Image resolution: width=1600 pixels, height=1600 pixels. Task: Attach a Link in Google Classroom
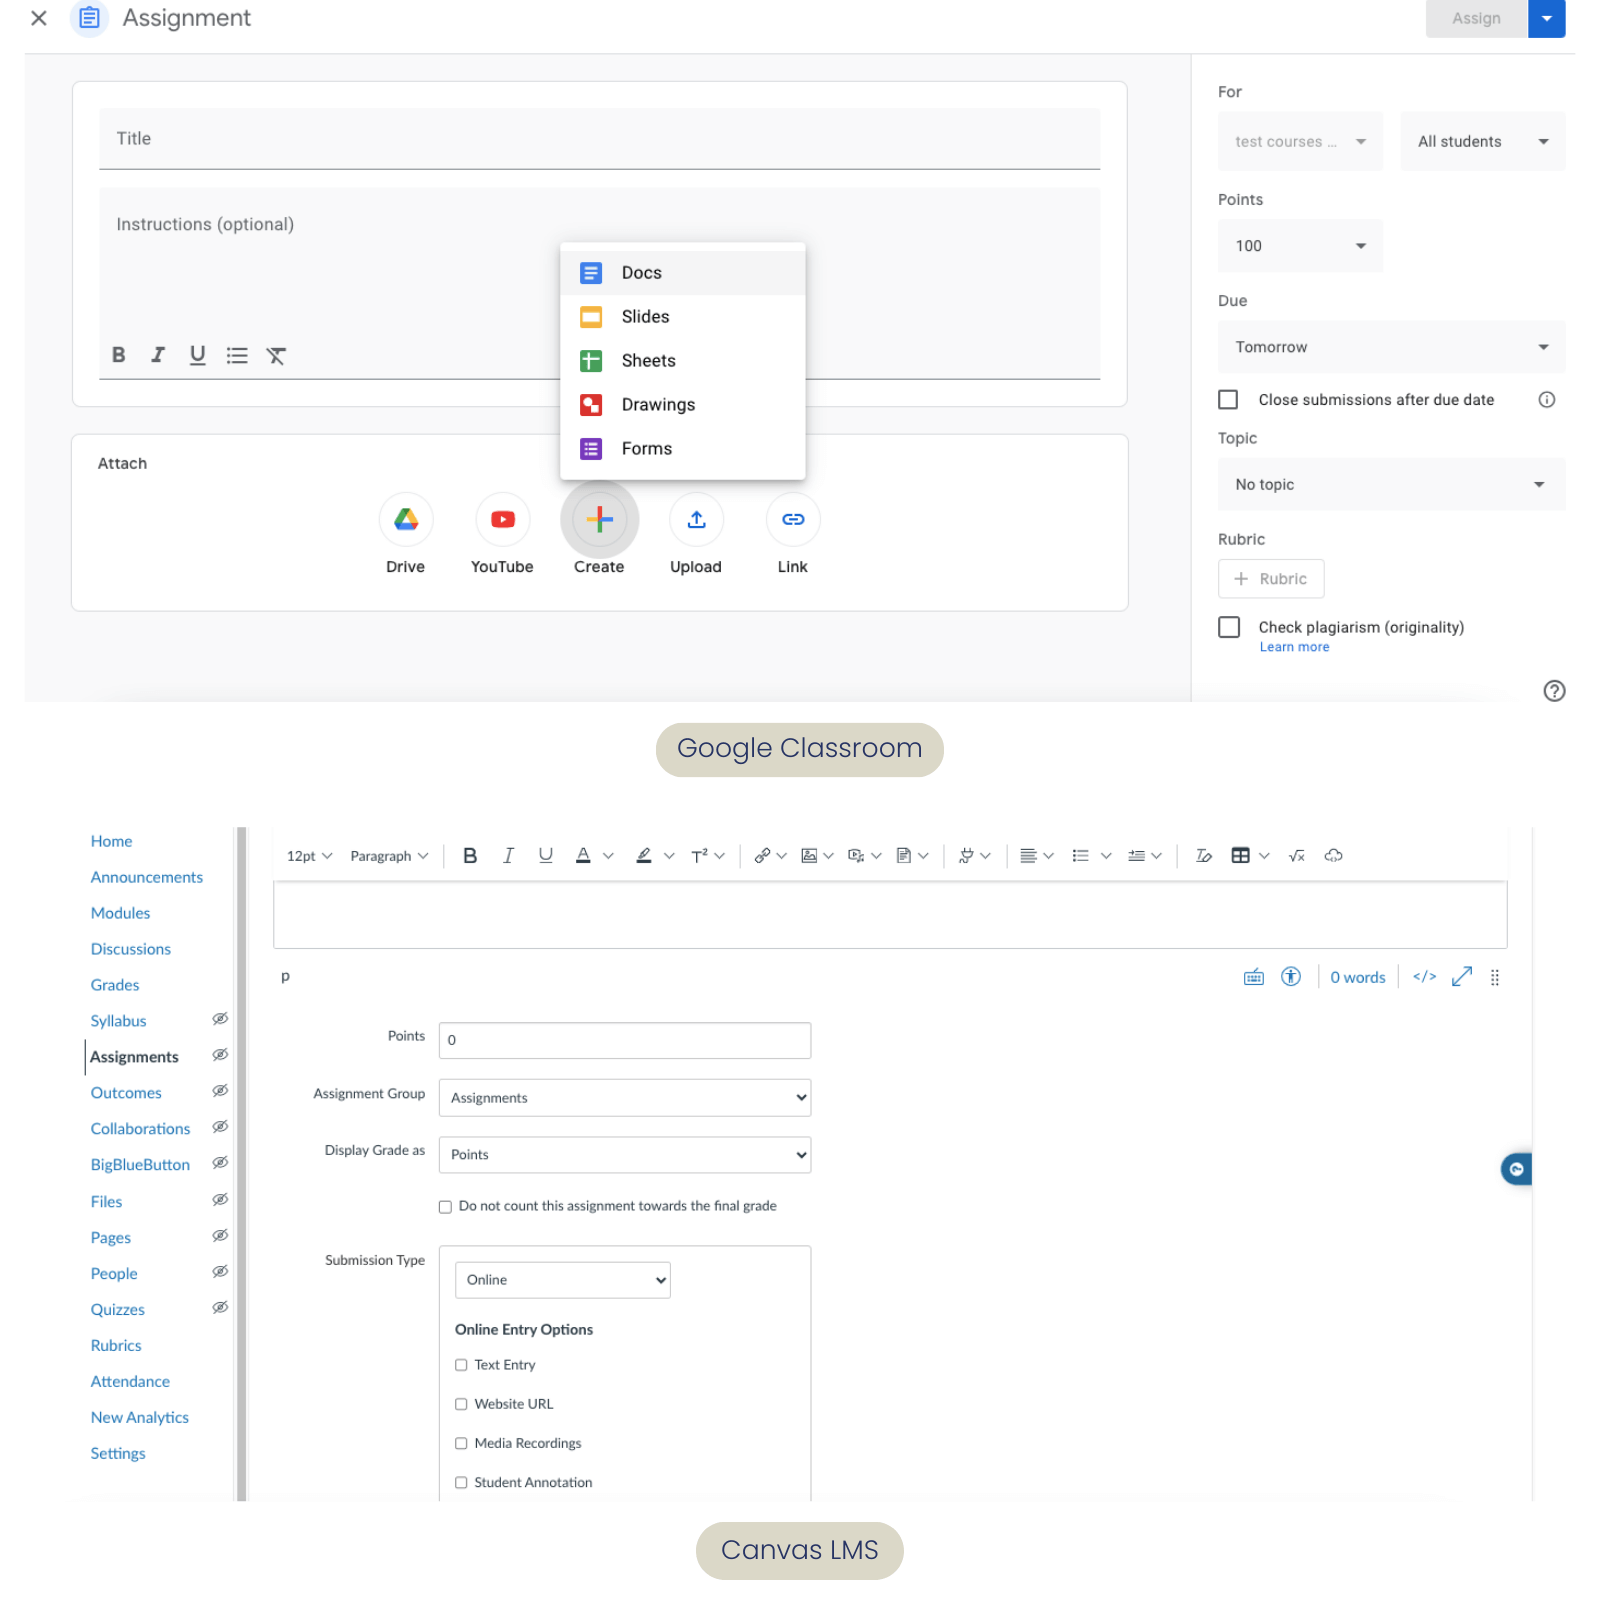point(793,519)
